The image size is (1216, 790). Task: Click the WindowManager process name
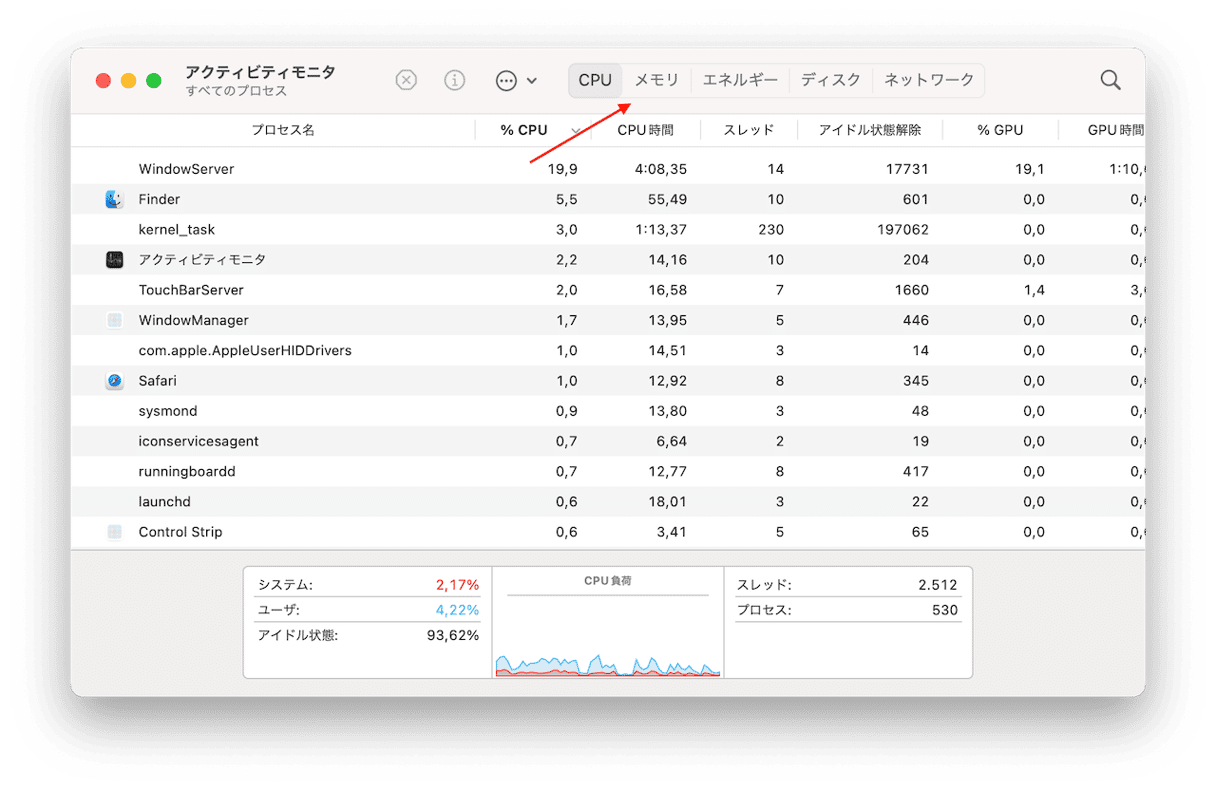(x=193, y=320)
